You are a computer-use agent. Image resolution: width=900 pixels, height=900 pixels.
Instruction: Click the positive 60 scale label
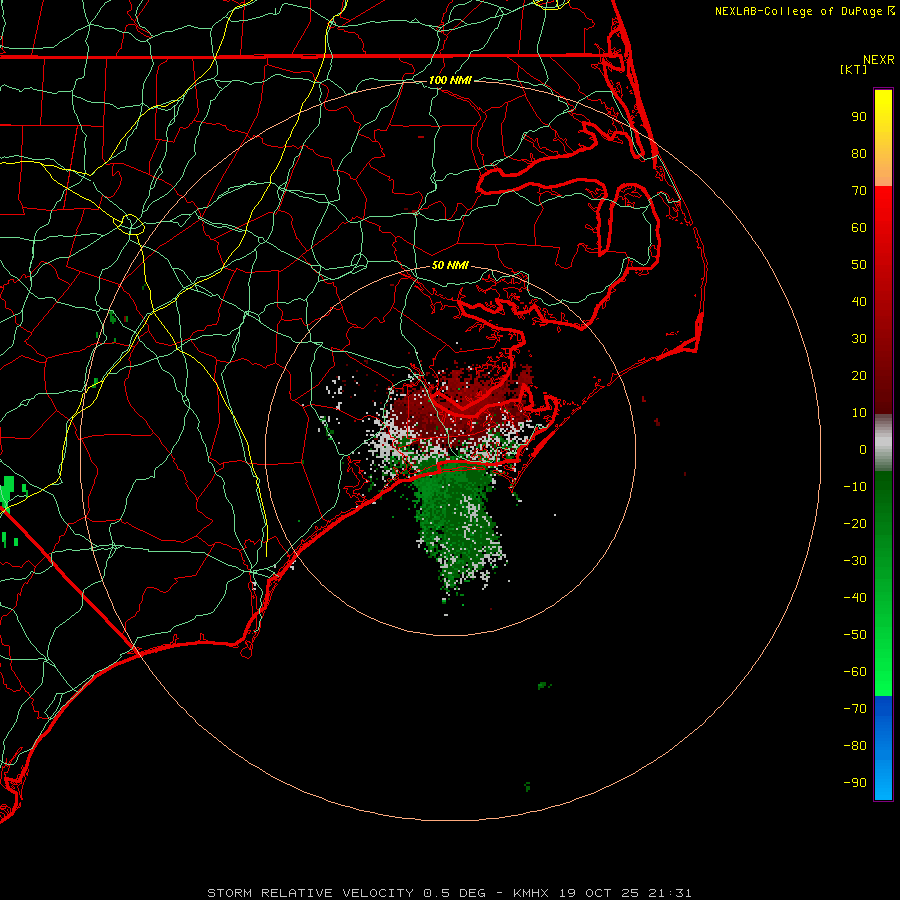click(859, 227)
